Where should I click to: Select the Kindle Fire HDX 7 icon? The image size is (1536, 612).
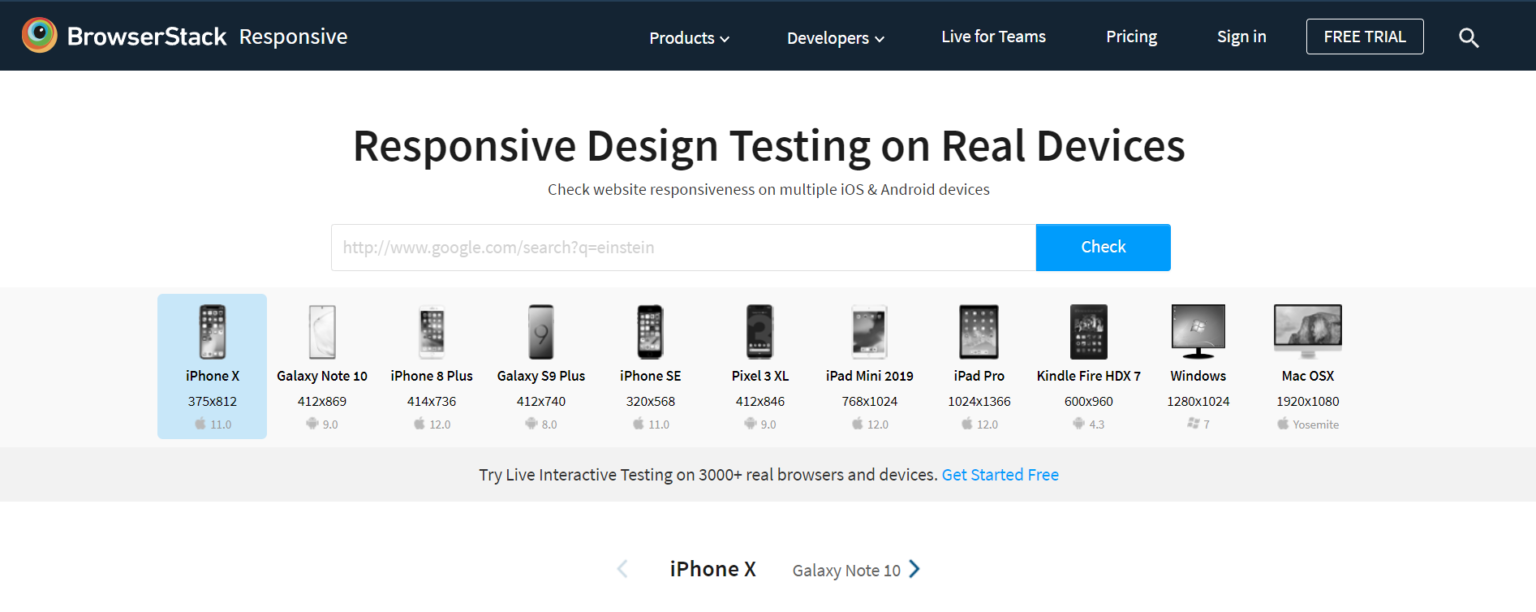coord(1088,332)
